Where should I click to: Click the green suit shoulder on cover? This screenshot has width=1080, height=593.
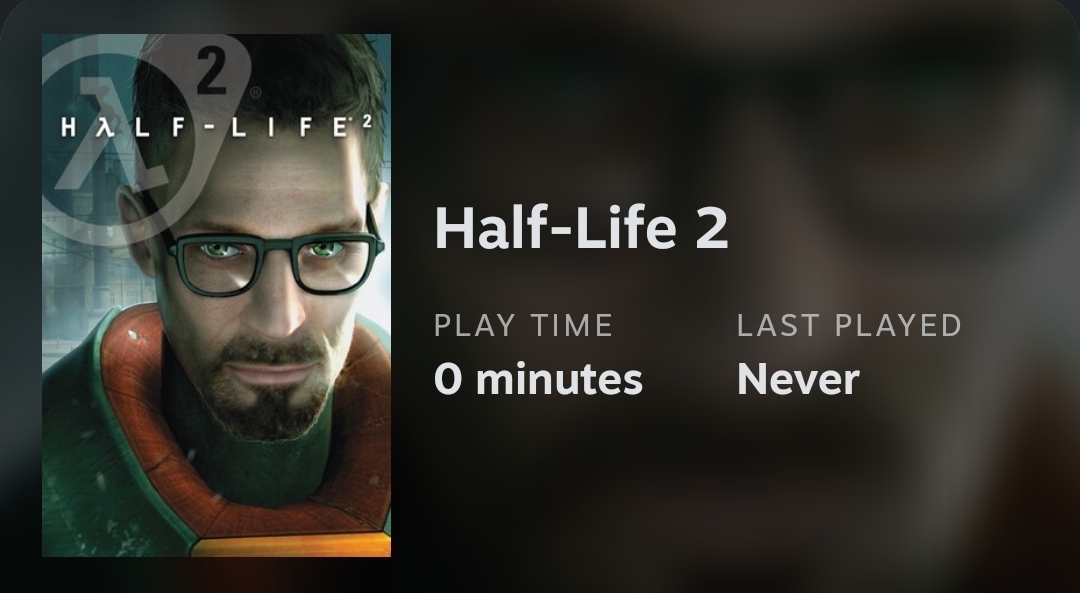coord(80,450)
